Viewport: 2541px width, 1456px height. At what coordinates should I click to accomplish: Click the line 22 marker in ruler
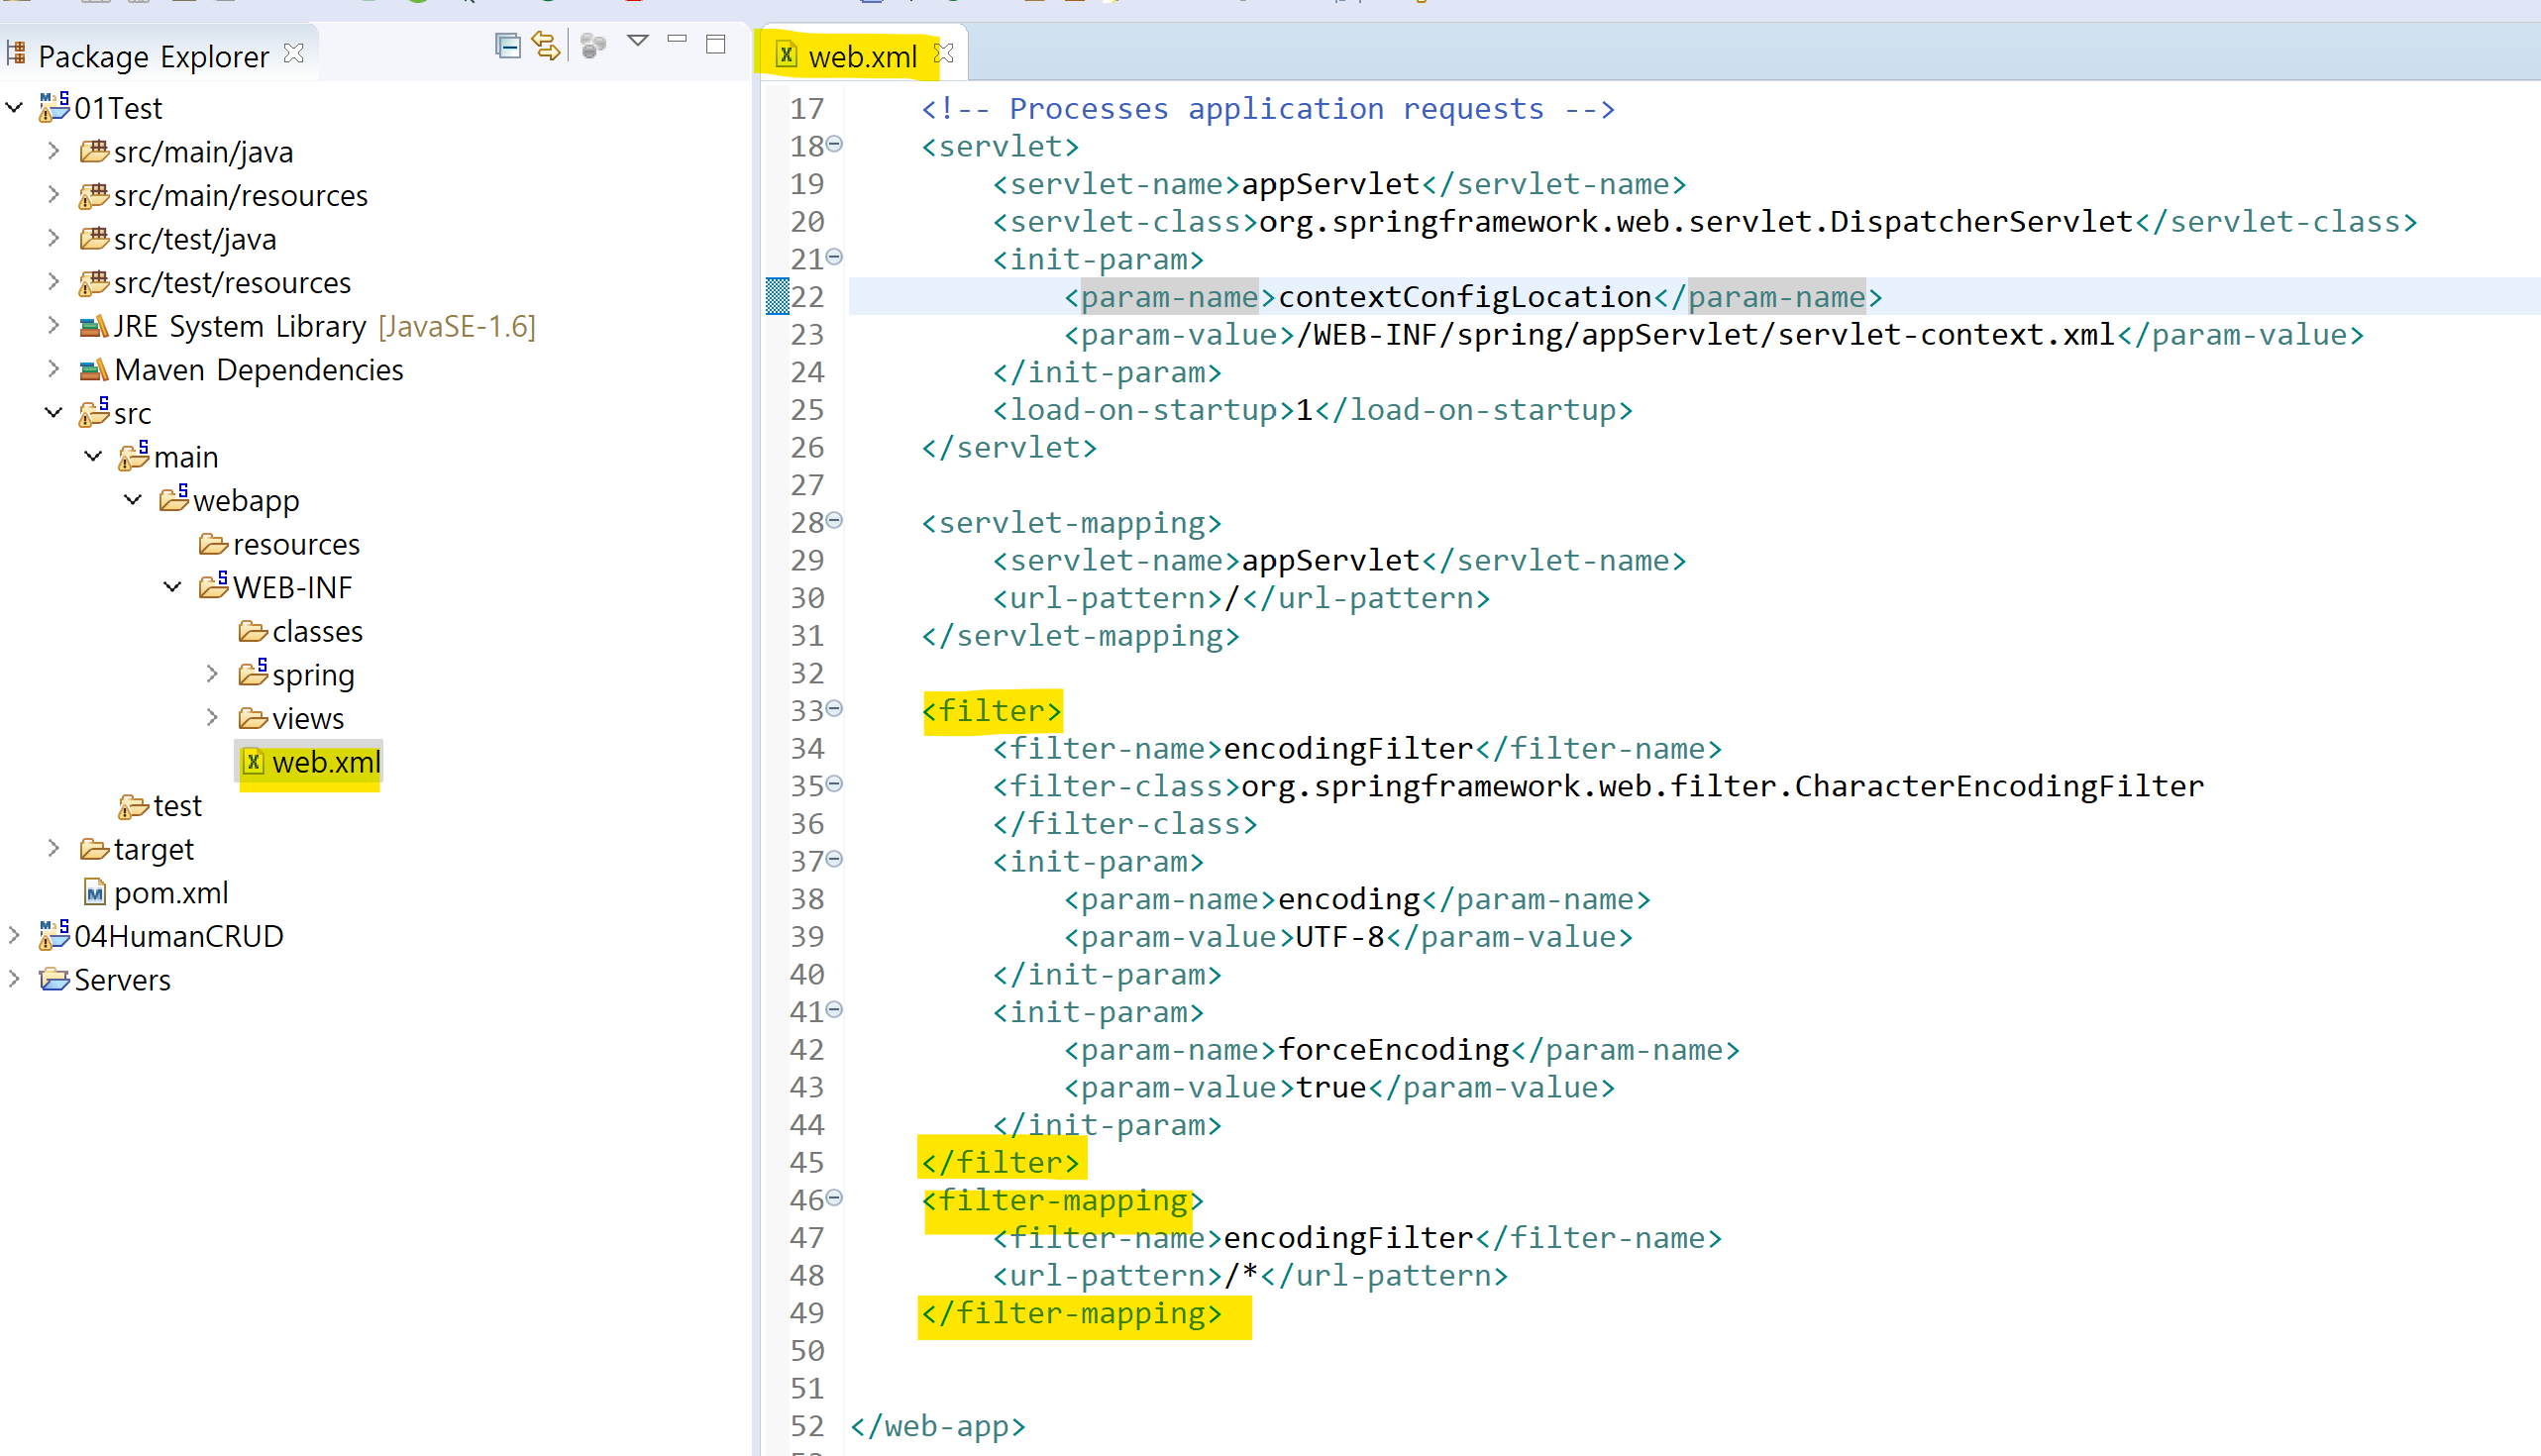777,296
